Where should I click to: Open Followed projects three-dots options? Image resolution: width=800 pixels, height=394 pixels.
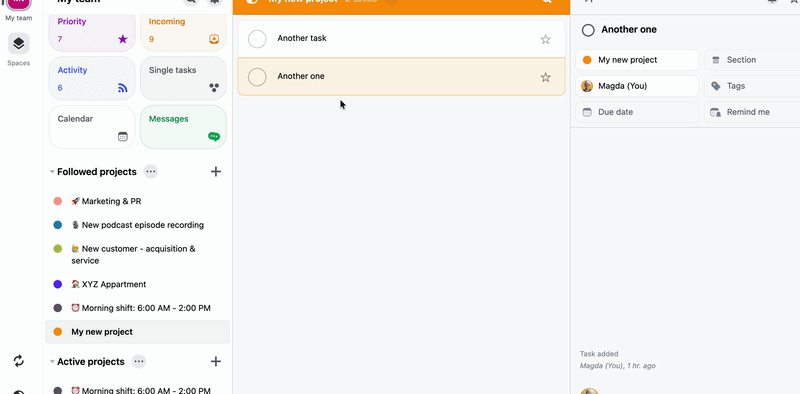pos(151,171)
